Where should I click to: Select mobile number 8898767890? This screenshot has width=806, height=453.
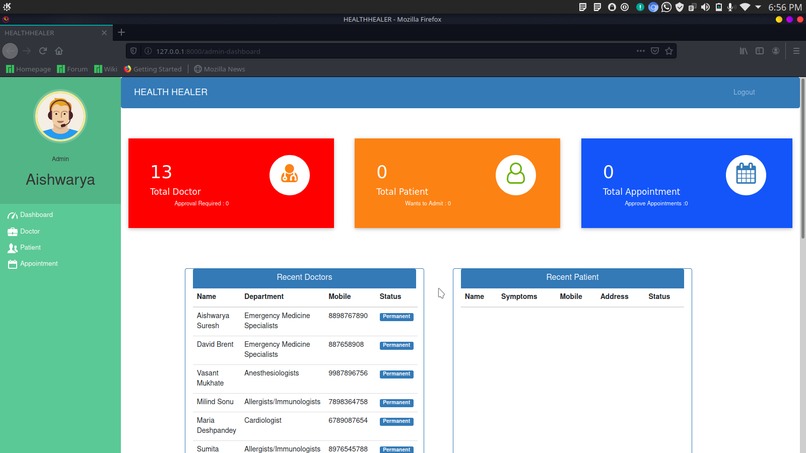point(348,316)
